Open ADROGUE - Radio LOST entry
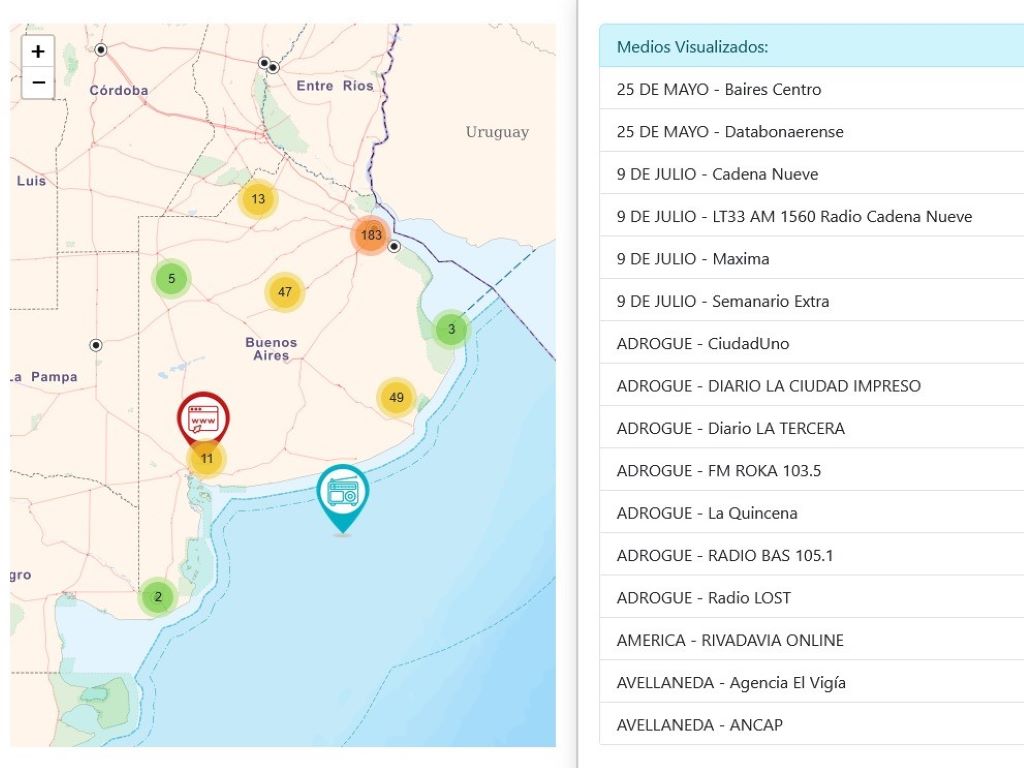 pos(703,598)
